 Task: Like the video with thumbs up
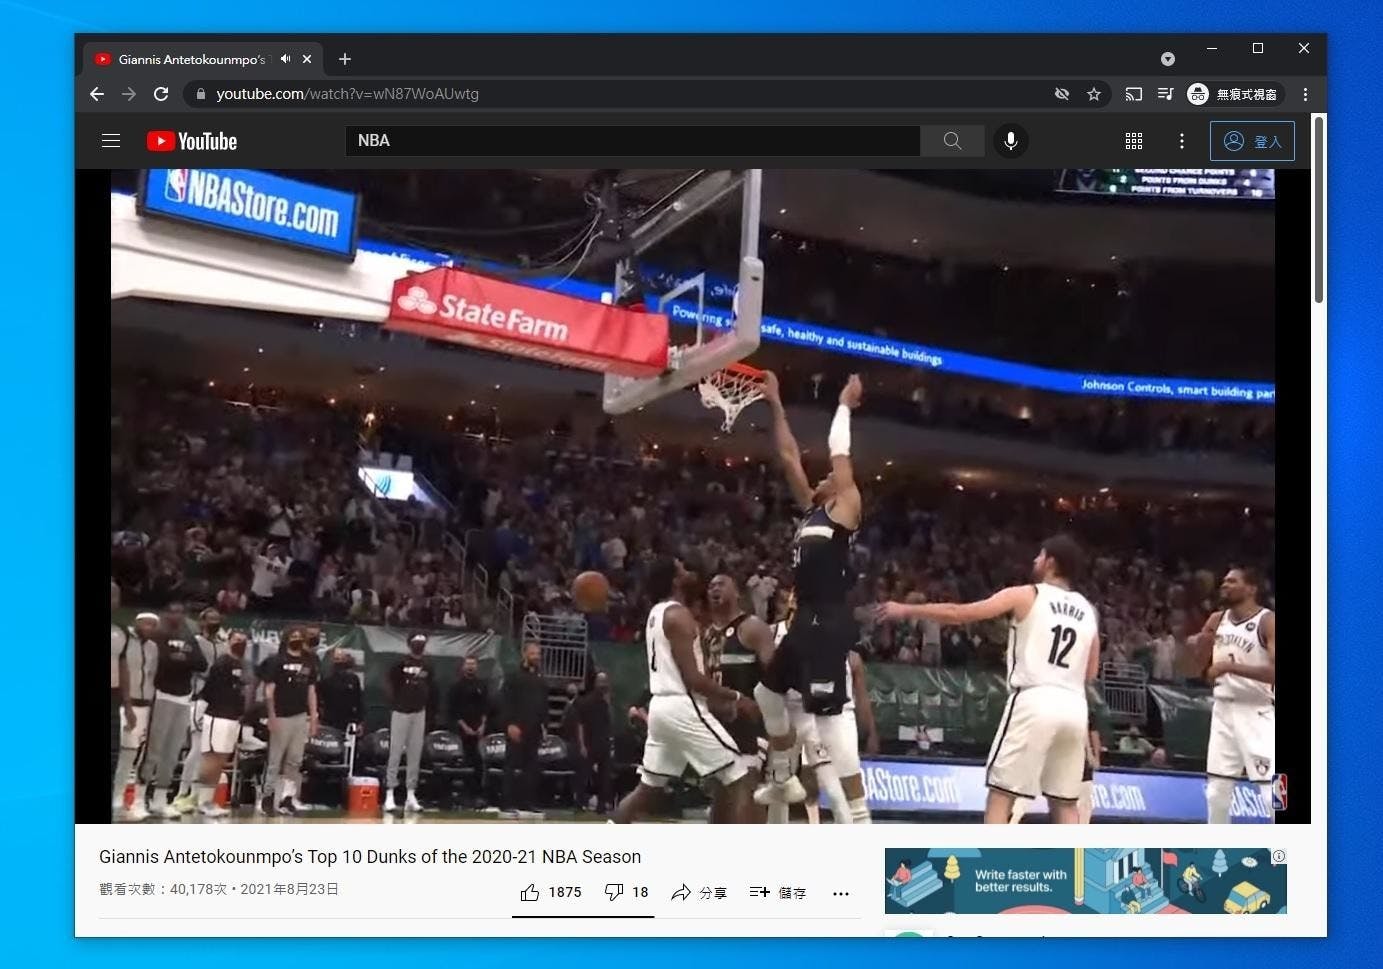click(x=530, y=892)
